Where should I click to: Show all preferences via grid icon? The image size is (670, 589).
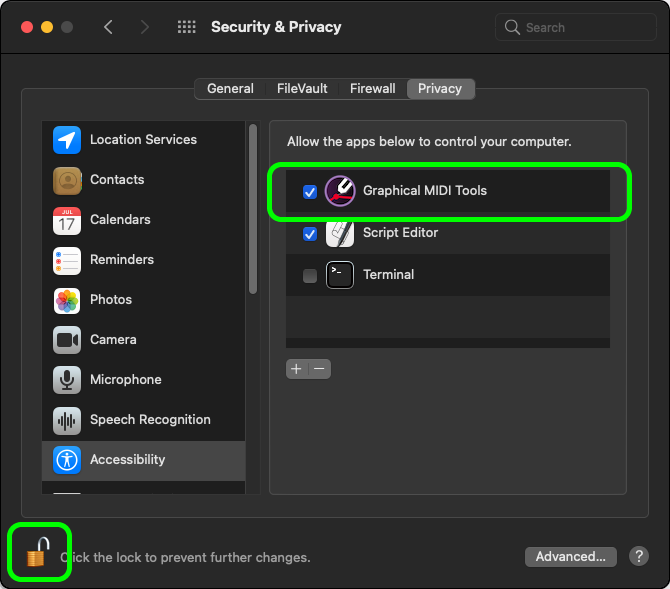click(x=187, y=27)
